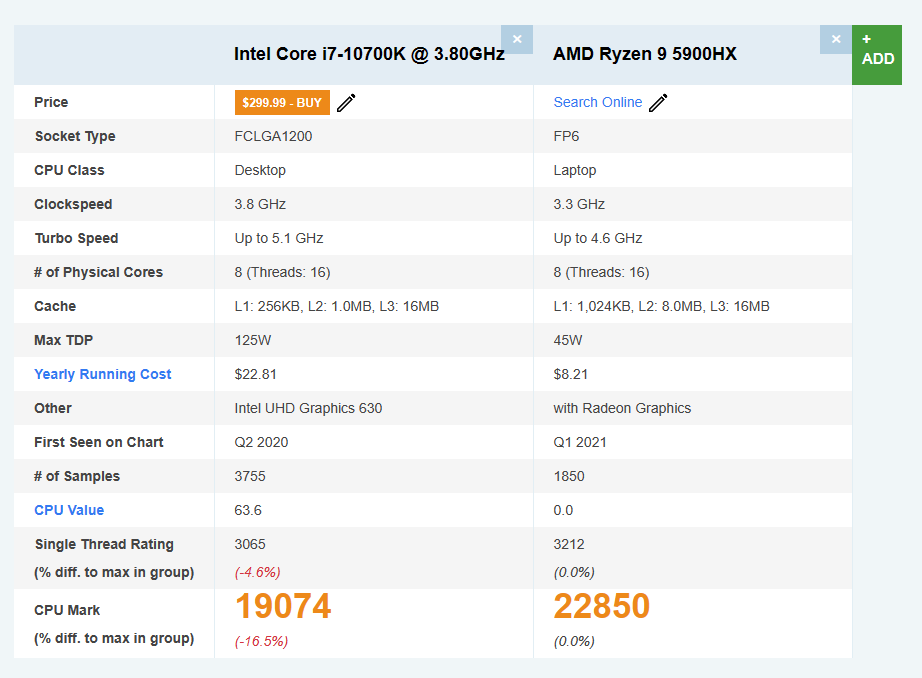
Task: Remove Intel Core i7-10700K column with its X
Action: click(x=517, y=39)
